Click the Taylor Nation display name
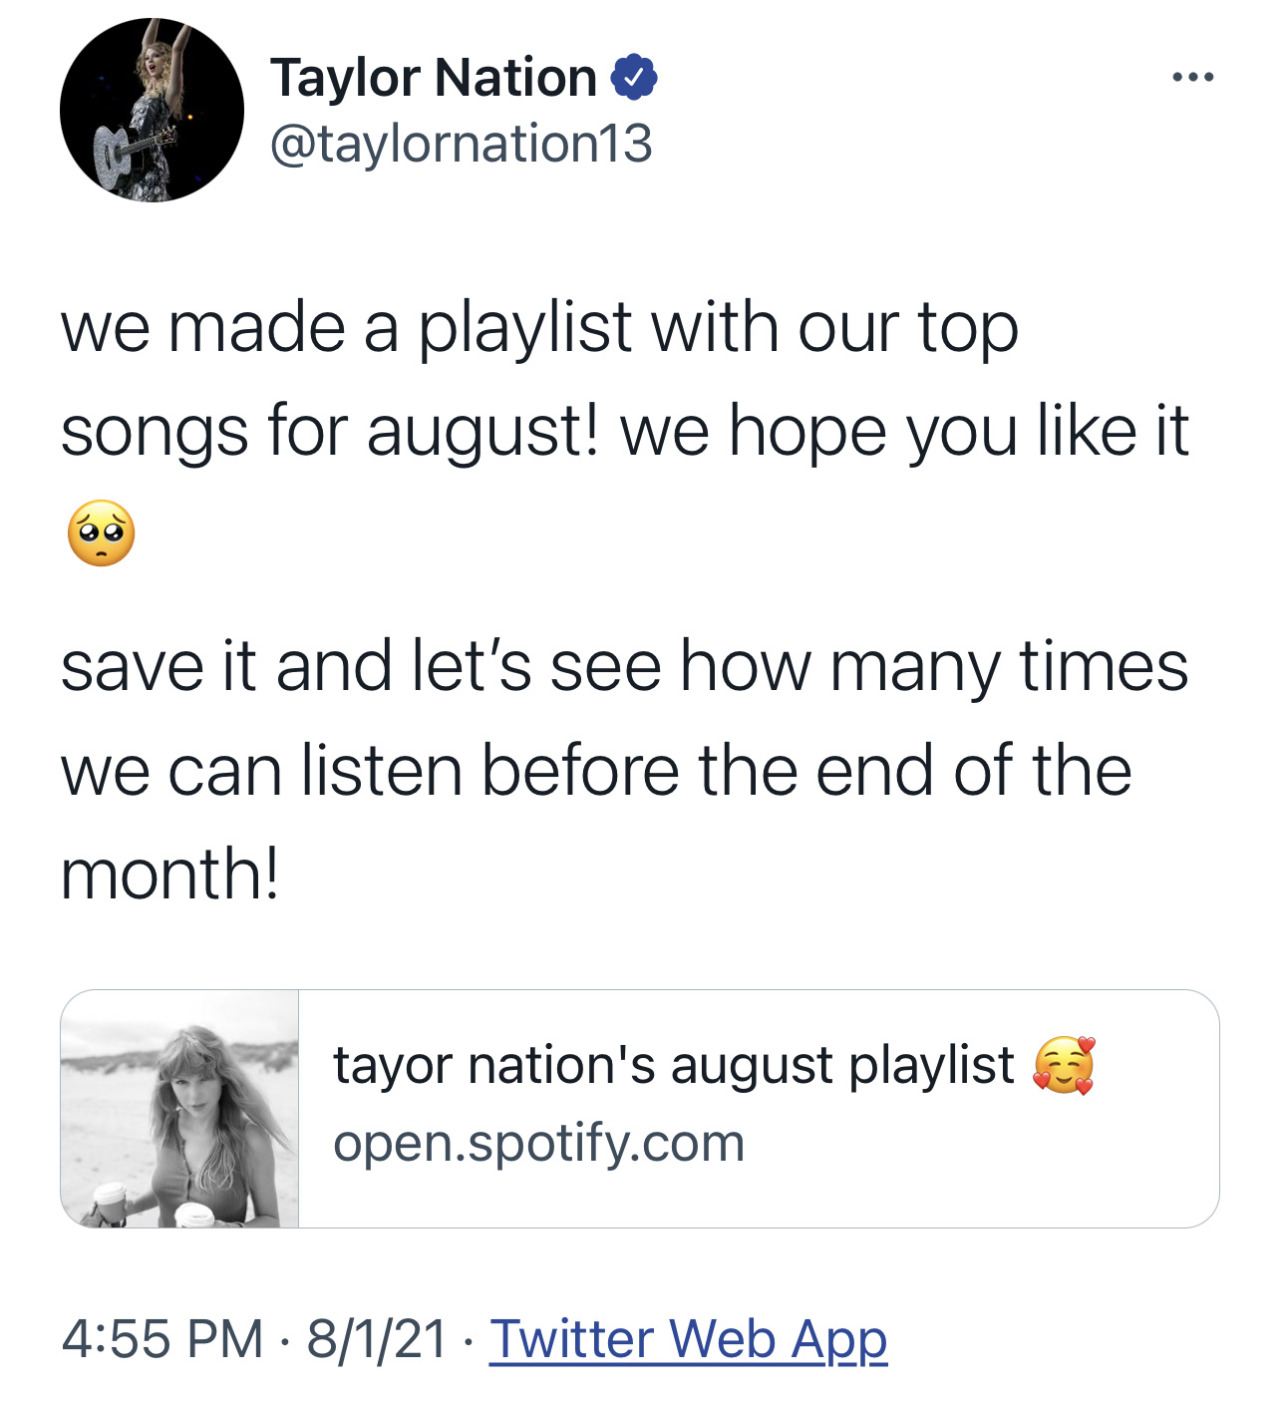The width and height of the screenshot is (1280, 1402). (433, 78)
